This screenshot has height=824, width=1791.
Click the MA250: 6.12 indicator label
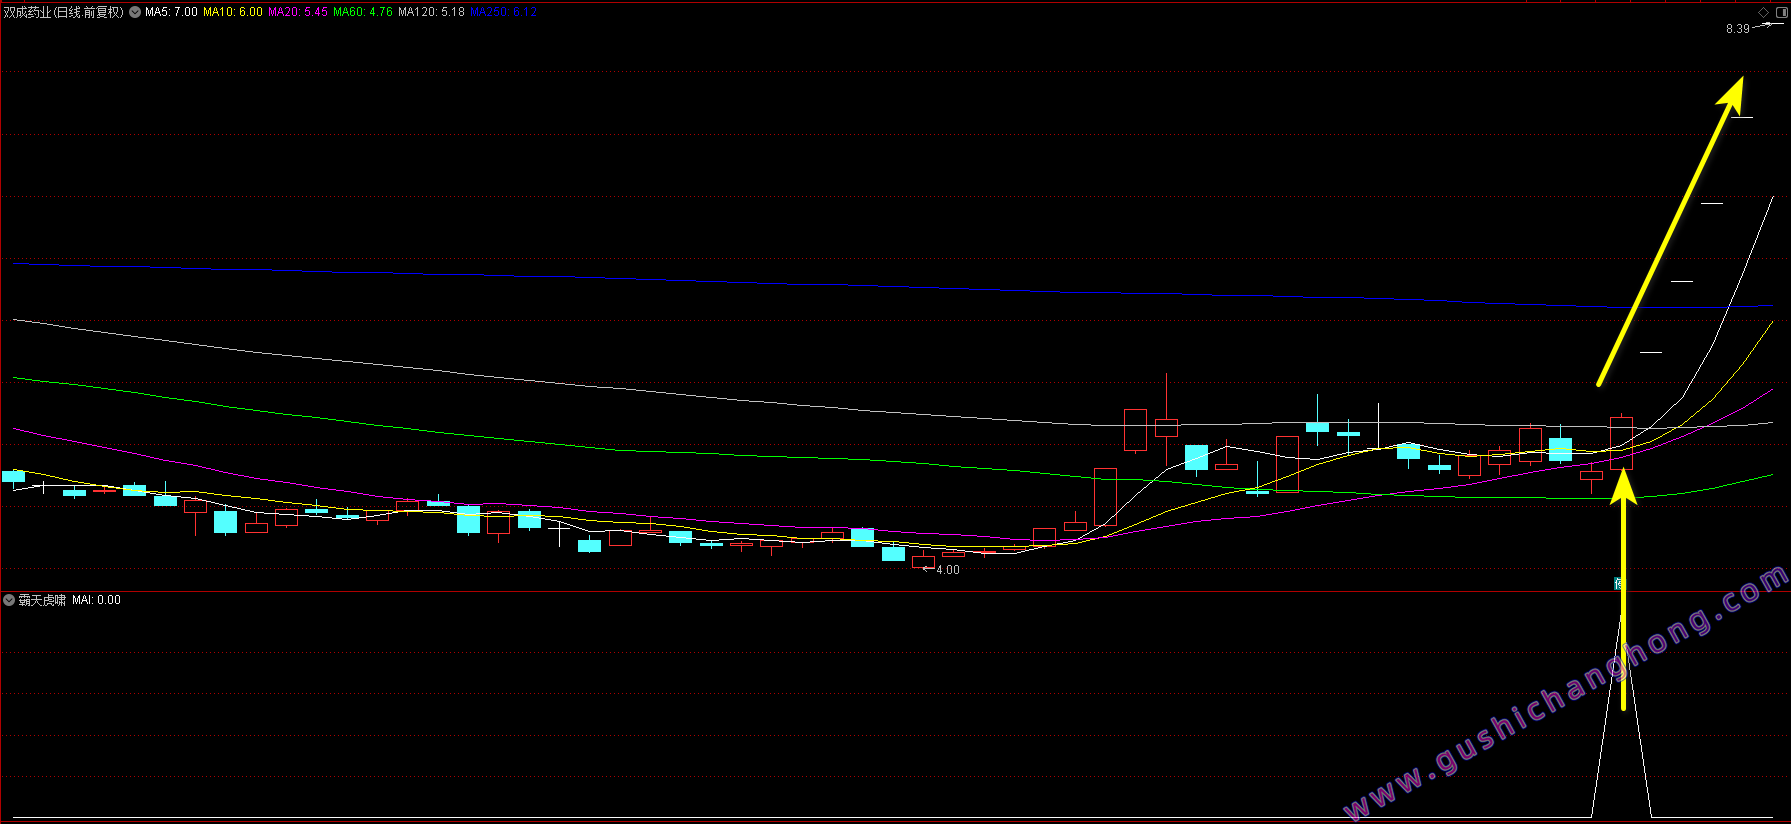point(503,12)
